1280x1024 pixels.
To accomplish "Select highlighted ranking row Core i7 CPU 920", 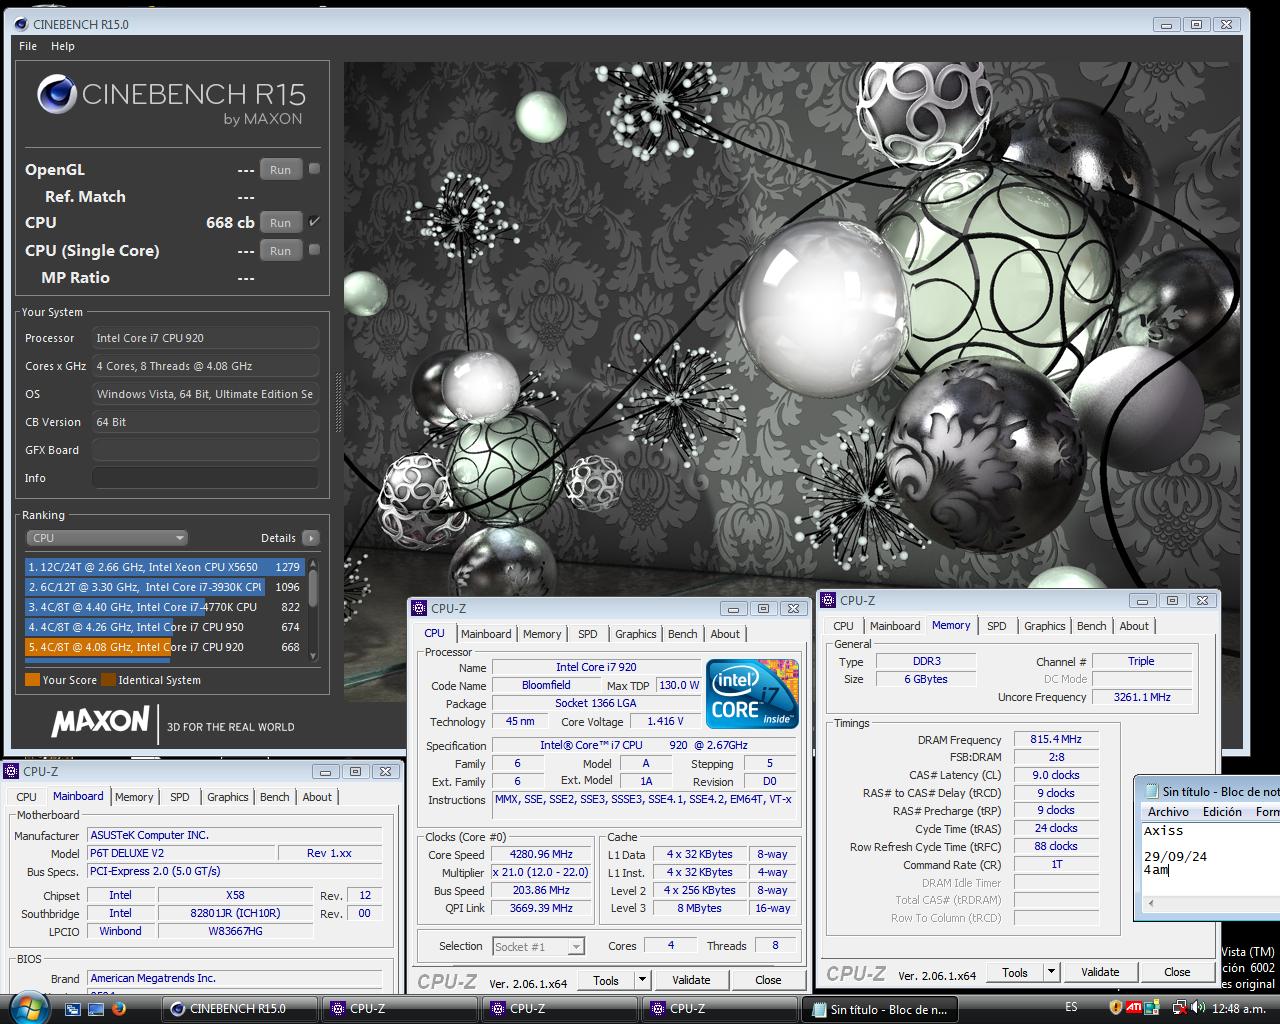I will (164, 647).
